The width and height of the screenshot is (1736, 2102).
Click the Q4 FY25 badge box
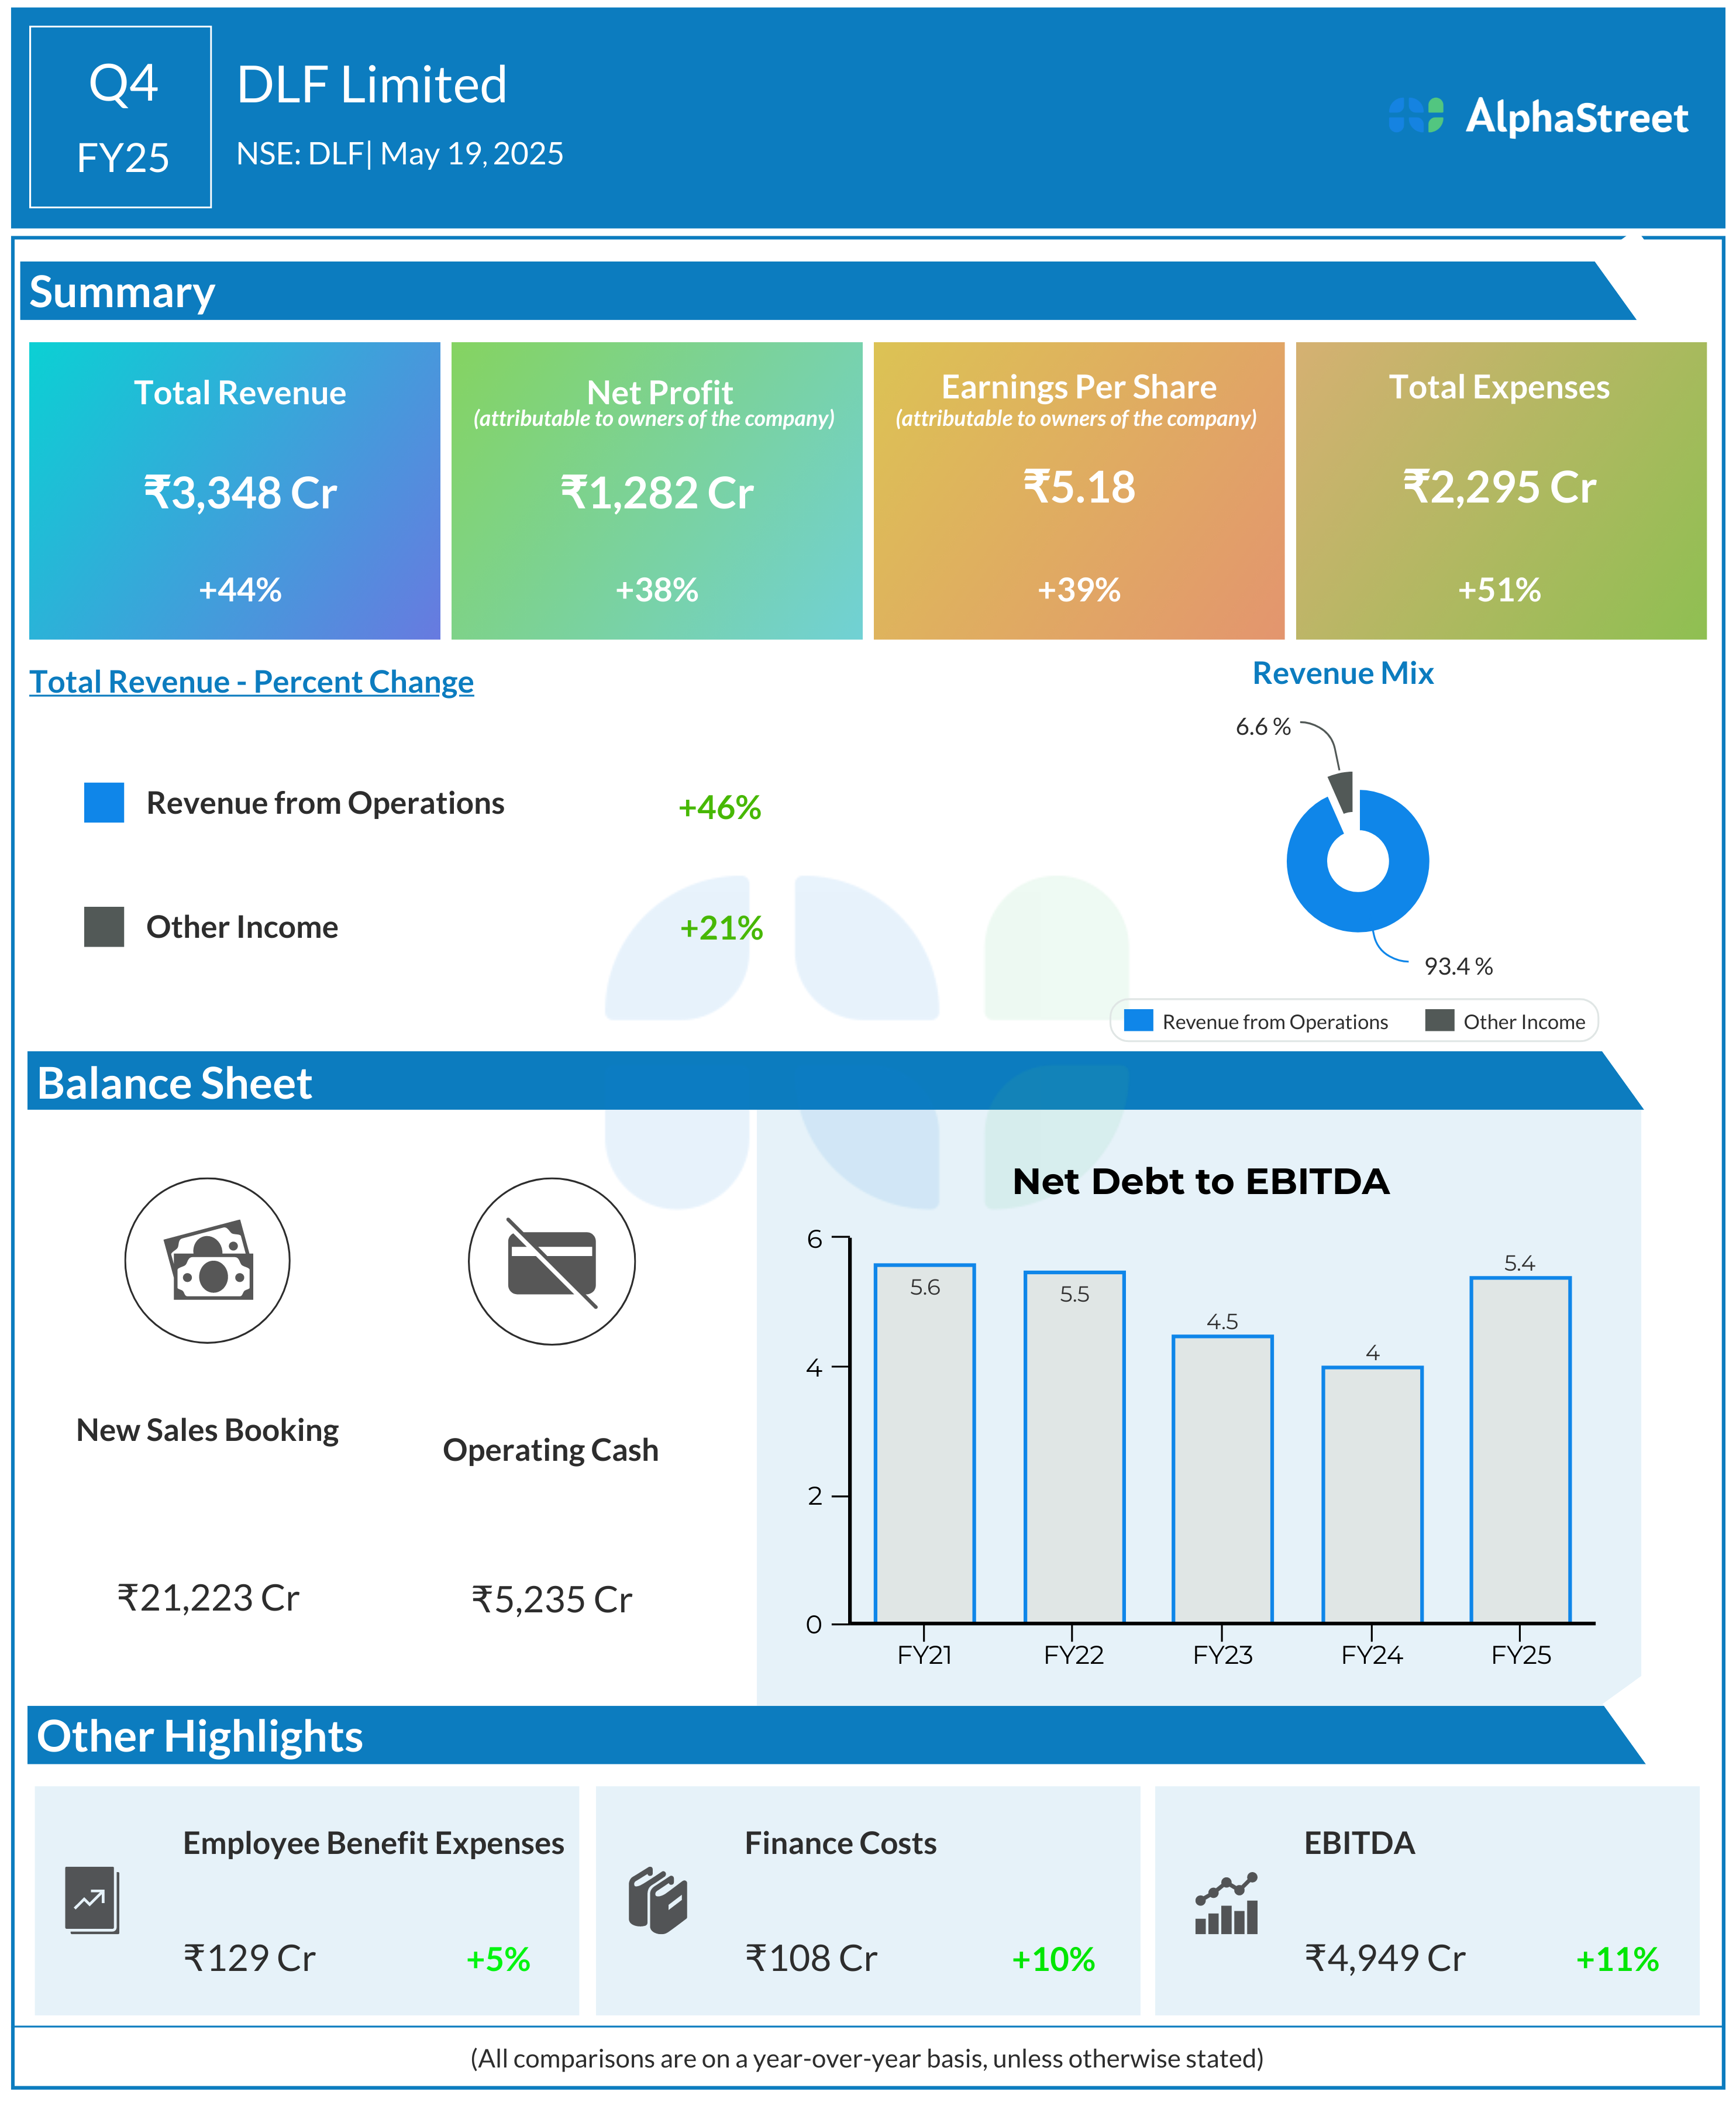(x=121, y=117)
